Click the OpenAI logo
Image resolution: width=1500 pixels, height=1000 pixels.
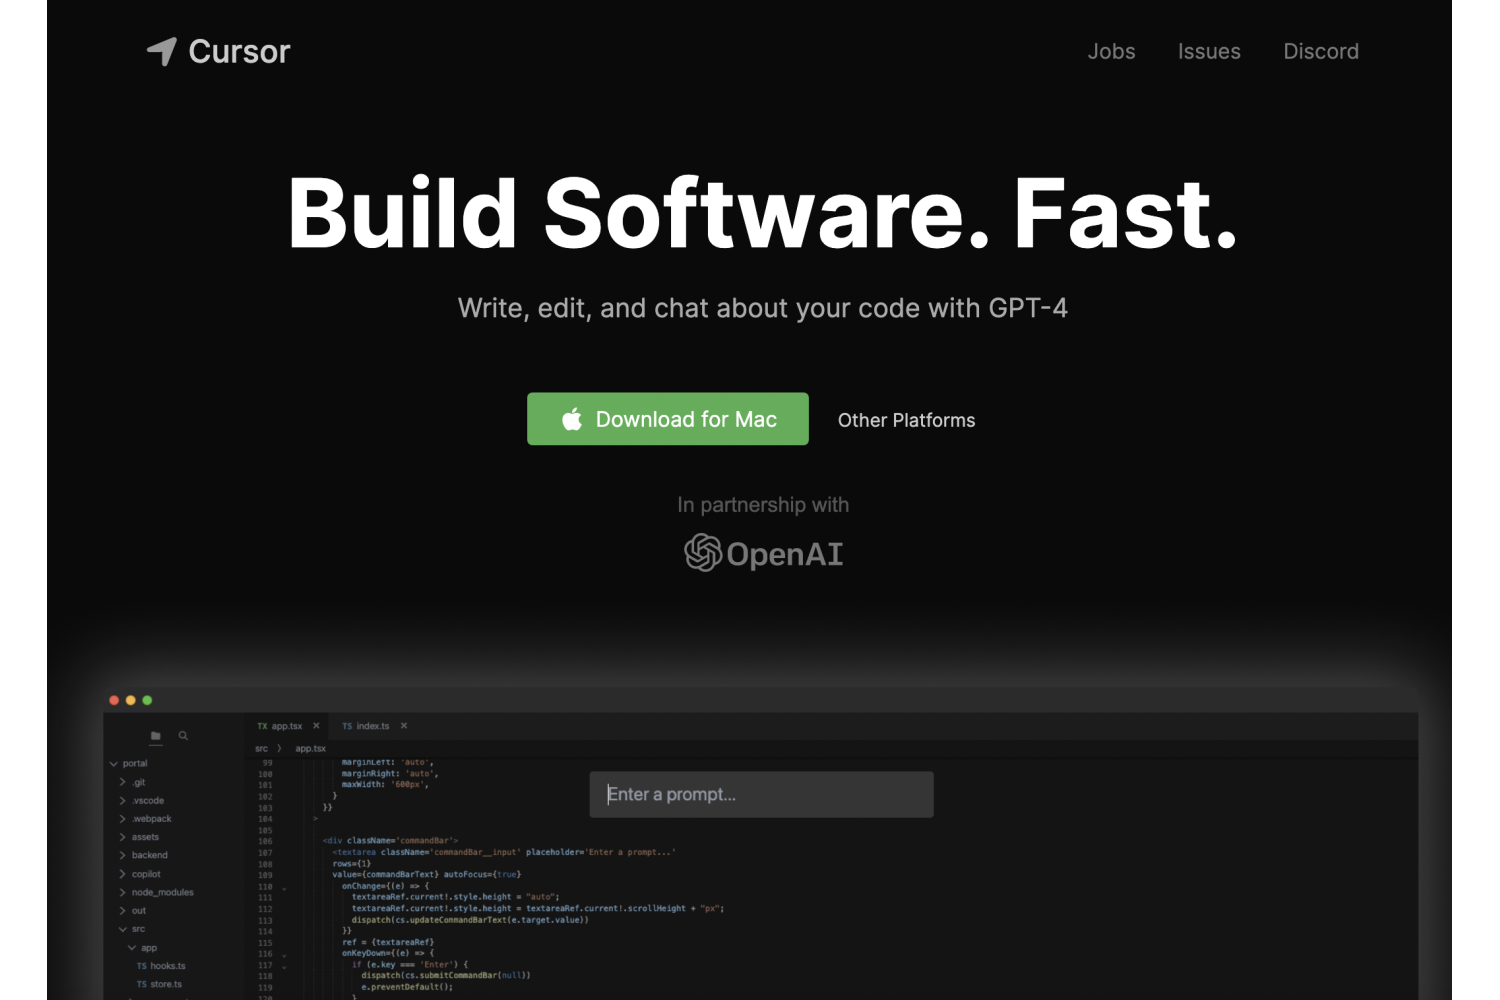coord(763,553)
